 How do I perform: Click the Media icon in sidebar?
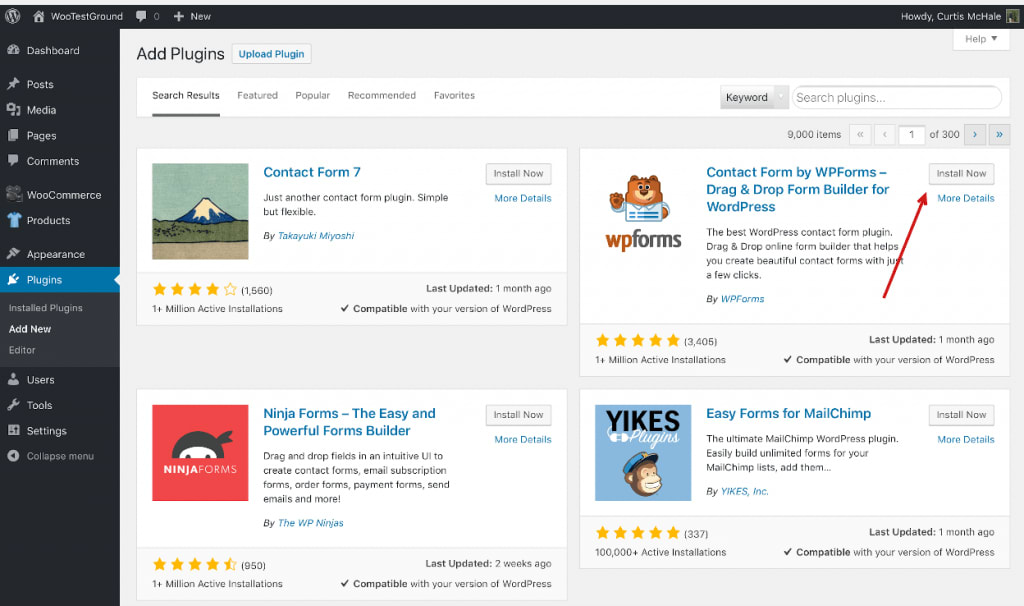[13, 109]
